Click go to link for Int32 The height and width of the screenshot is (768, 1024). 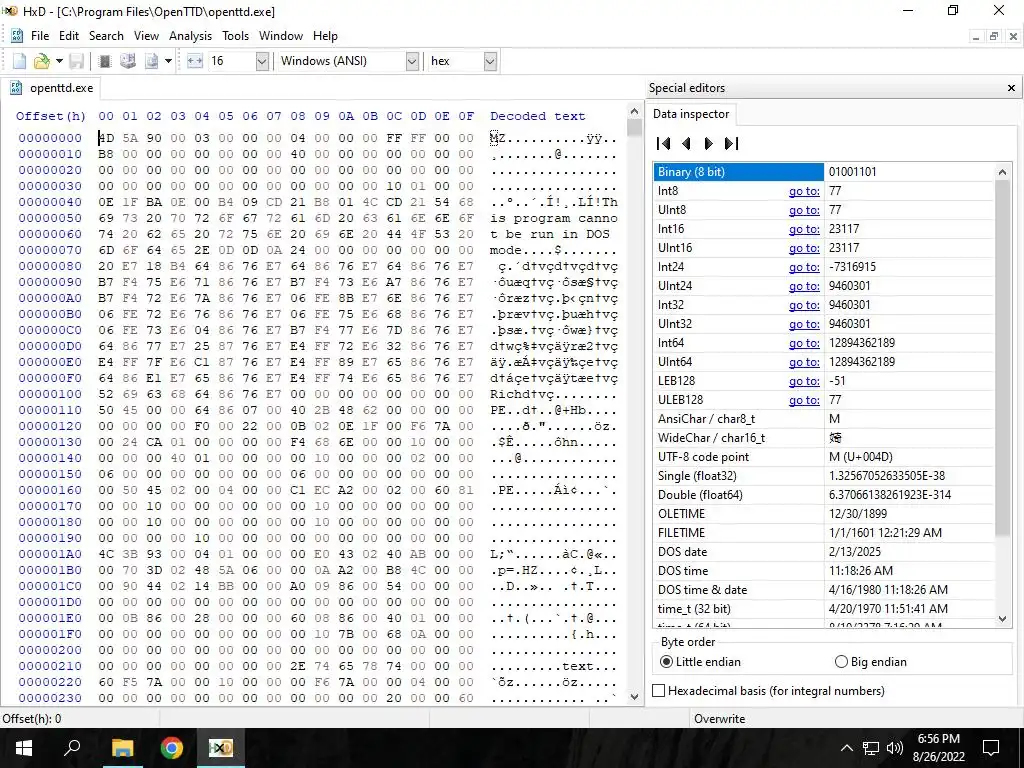point(804,305)
